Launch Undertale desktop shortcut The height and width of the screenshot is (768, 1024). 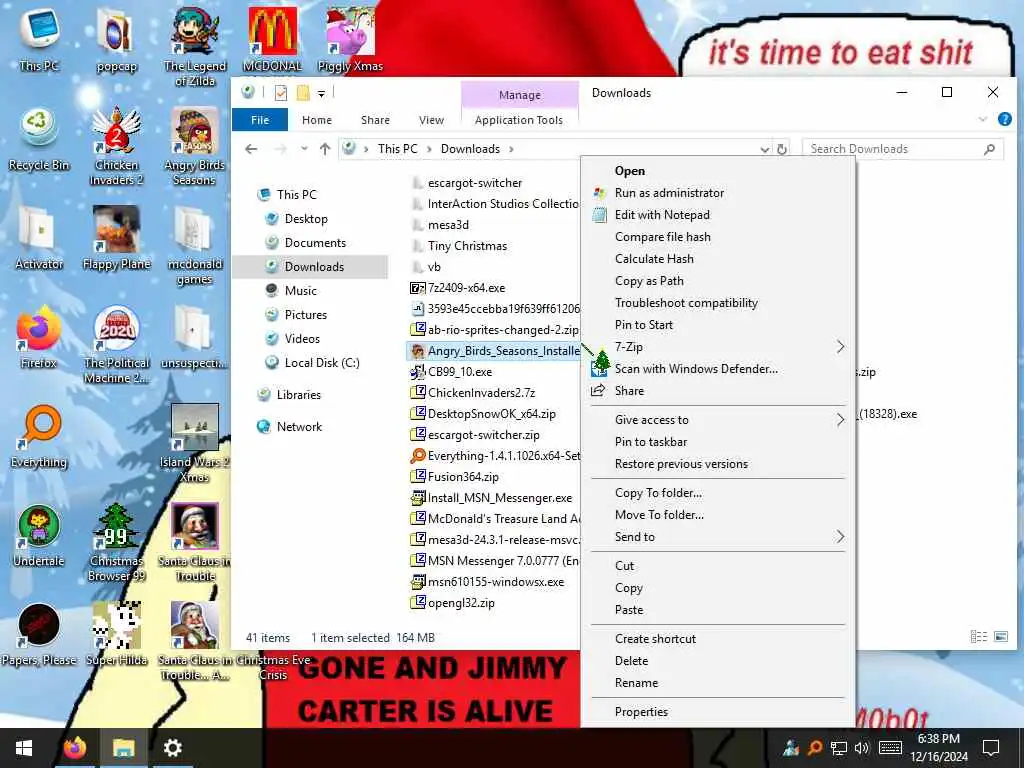coord(39,536)
